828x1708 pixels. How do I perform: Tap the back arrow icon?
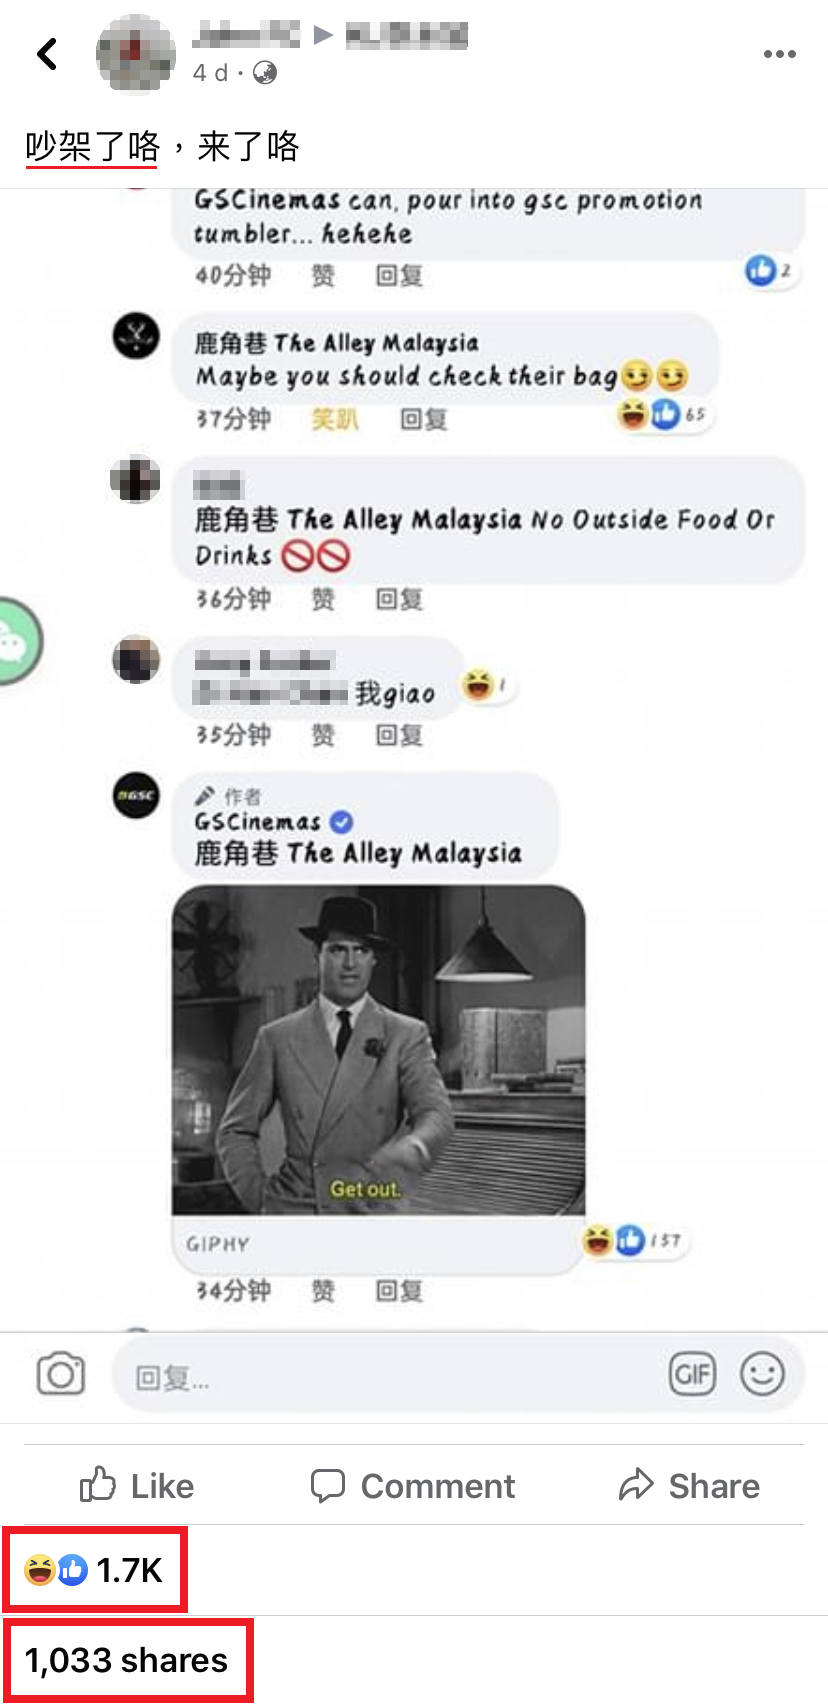click(47, 53)
